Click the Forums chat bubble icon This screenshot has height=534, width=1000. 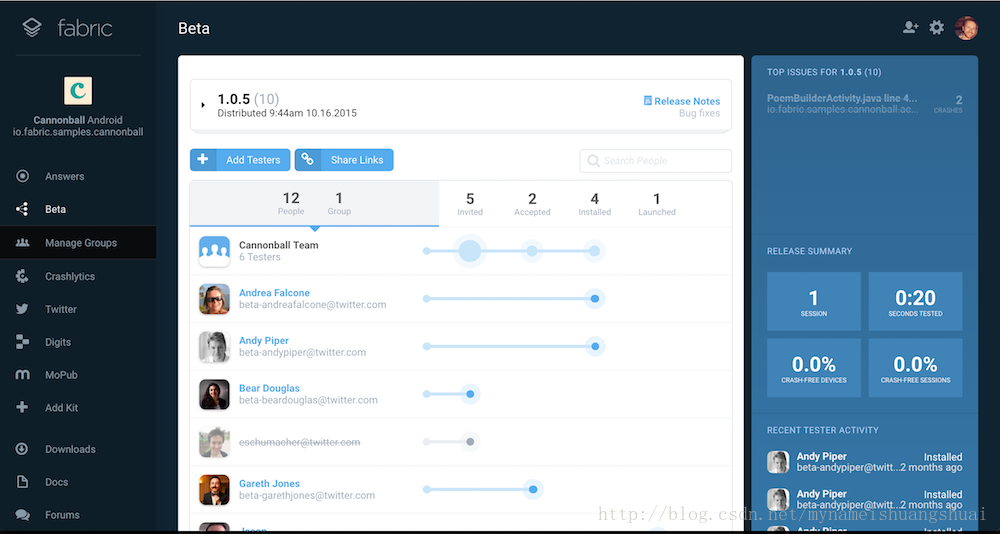click(22, 514)
